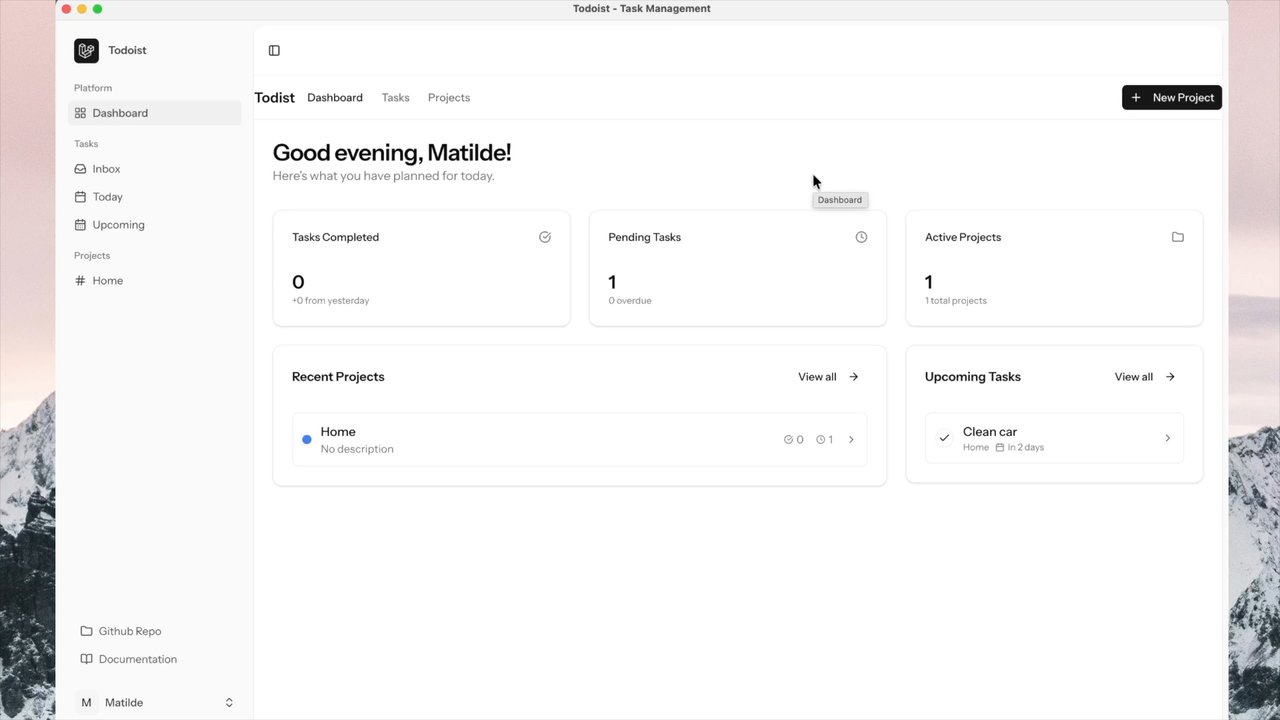The height and width of the screenshot is (720, 1280).
Task: Switch to the Projects tab
Action: click(x=449, y=98)
